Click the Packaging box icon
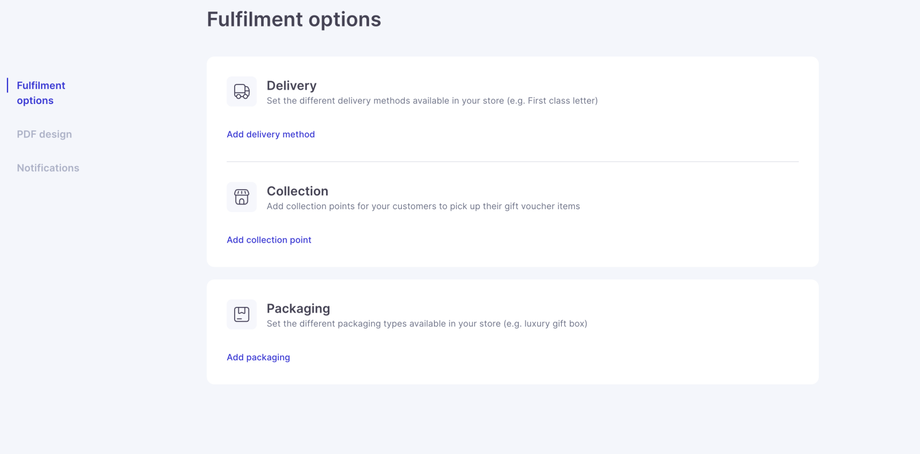This screenshot has height=454, width=920. [x=241, y=314]
